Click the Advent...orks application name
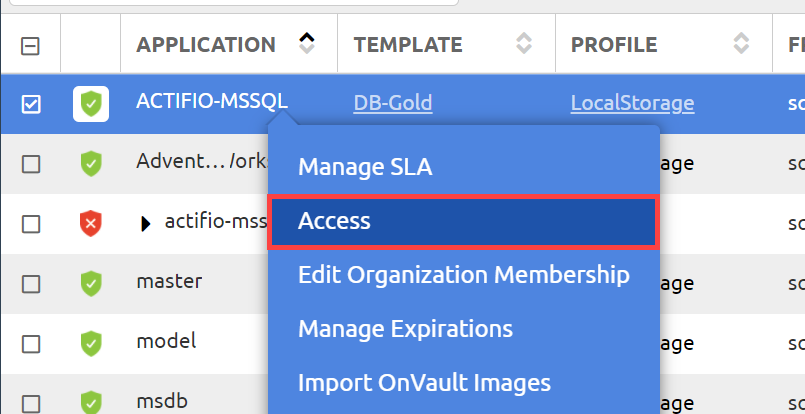Screen dimensions: 805x414 (x=202, y=162)
